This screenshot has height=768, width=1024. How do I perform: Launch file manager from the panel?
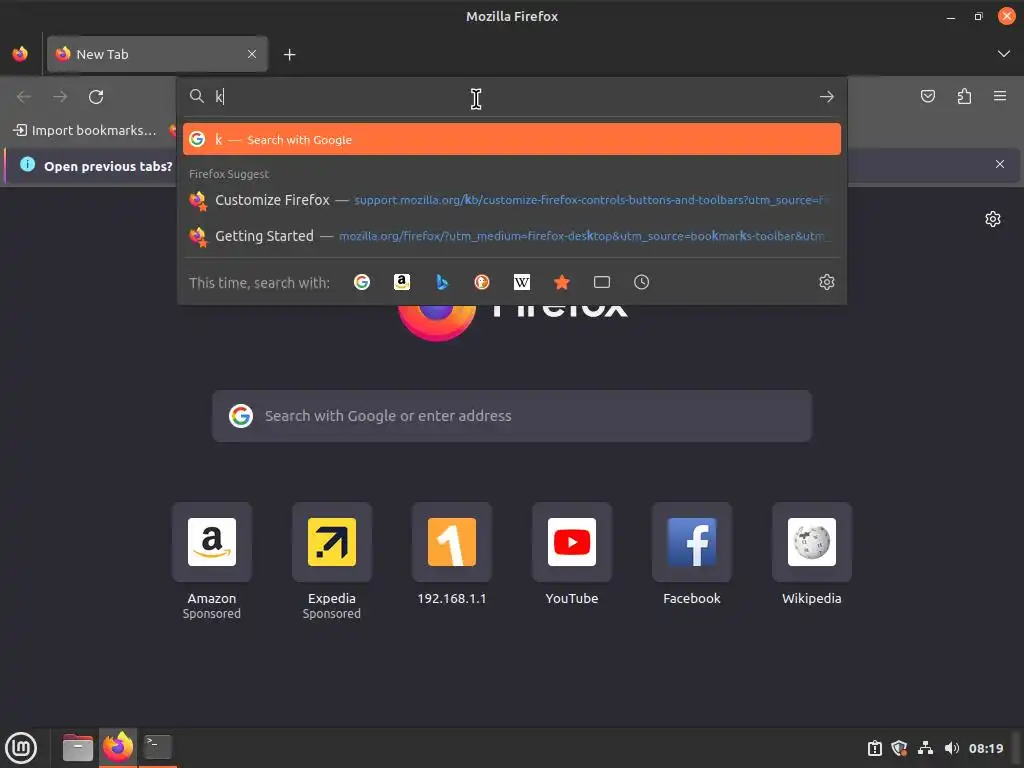pyautogui.click(x=78, y=748)
